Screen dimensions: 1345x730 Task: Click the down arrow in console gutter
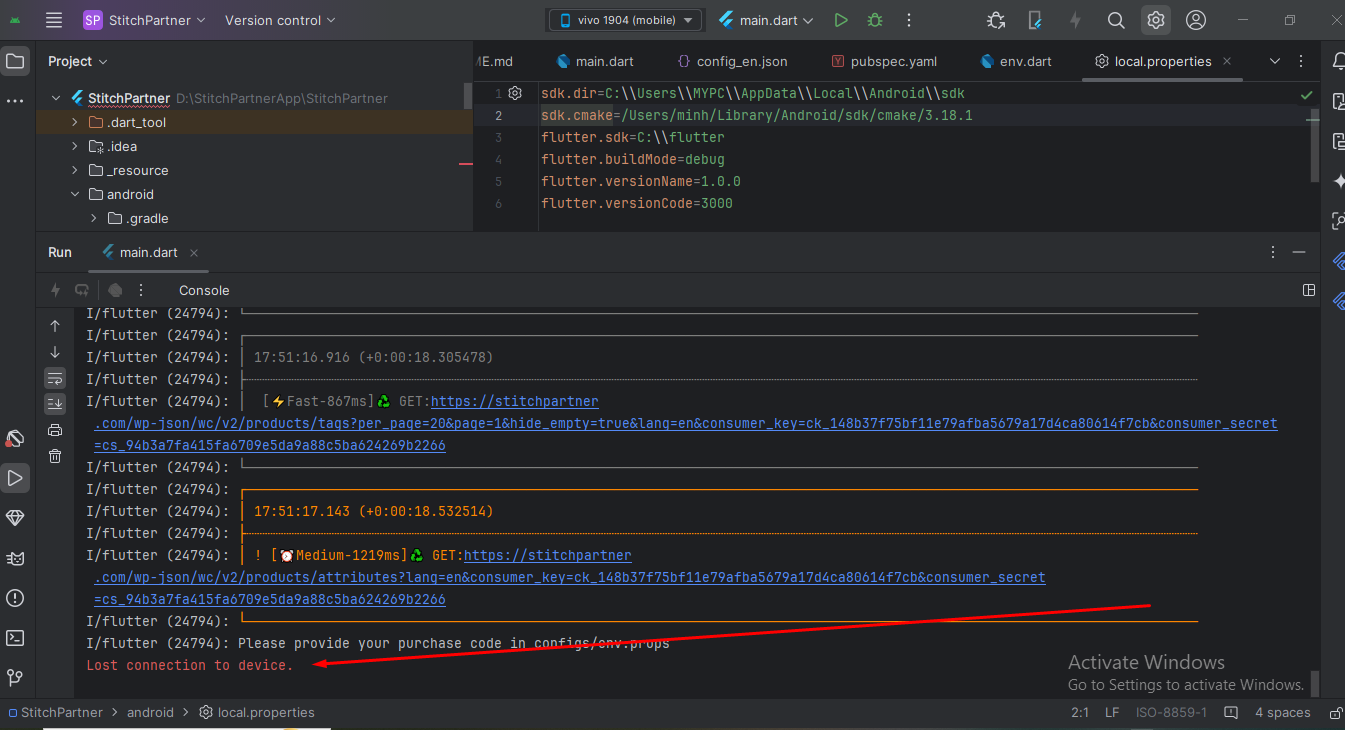pos(55,352)
